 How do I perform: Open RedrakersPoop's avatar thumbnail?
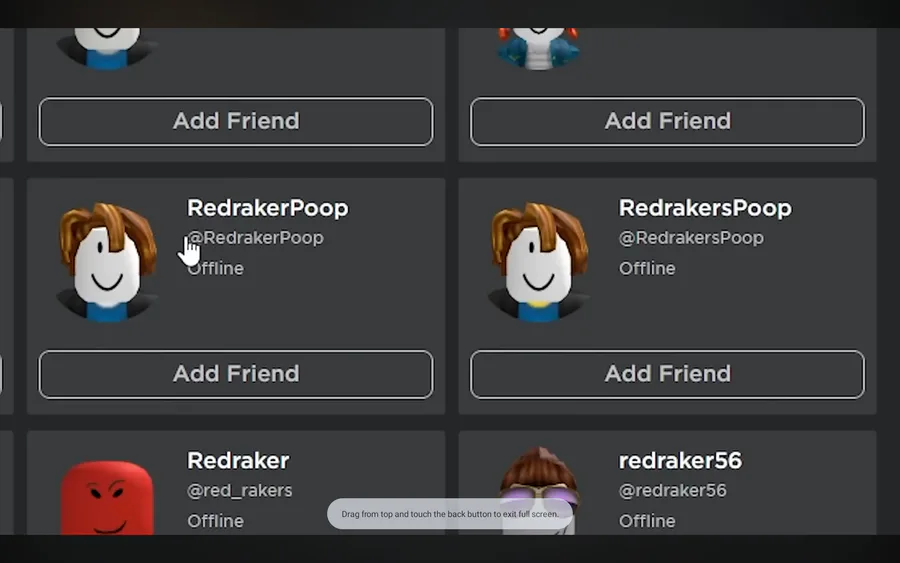(x=538, y=262)
